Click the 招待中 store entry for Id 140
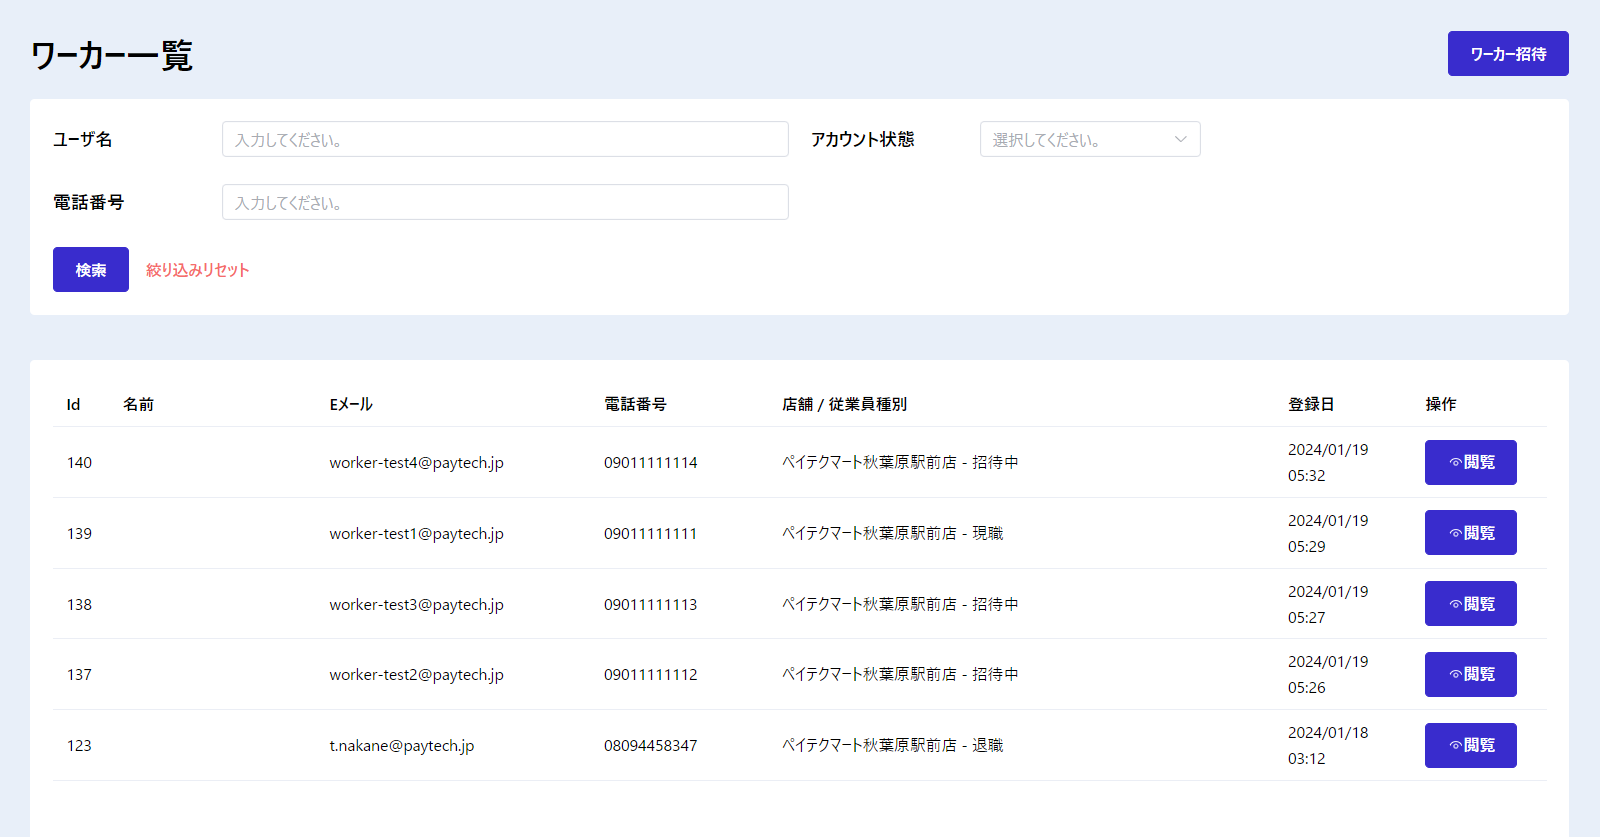 pos(901,463)
